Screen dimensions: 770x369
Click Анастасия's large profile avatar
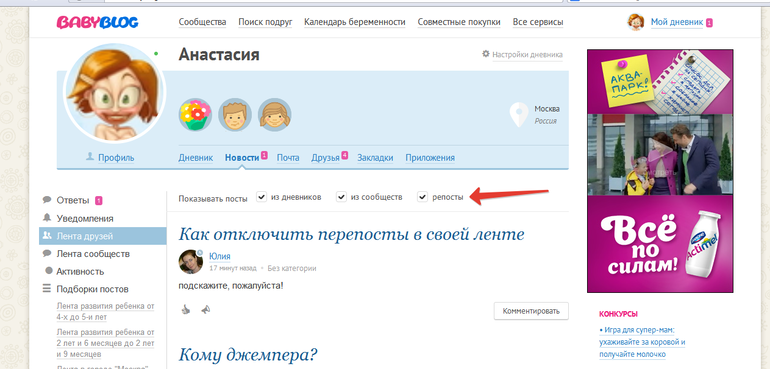click(x=114, y=93)
